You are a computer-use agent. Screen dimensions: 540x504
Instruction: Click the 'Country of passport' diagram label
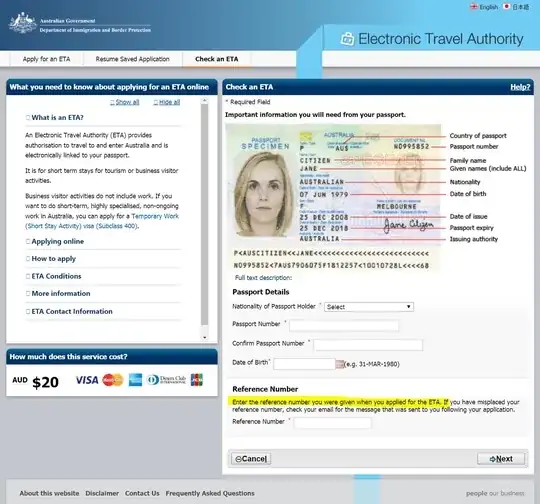click(478, 136)
